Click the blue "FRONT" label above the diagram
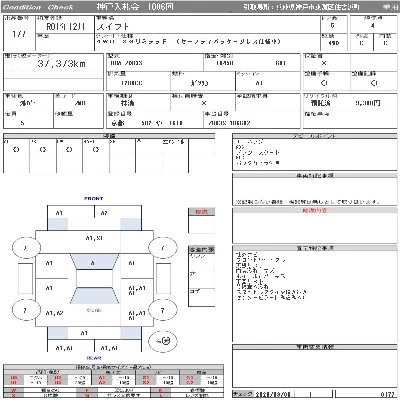Screen dimensions: 400x400 click(94, 198)
